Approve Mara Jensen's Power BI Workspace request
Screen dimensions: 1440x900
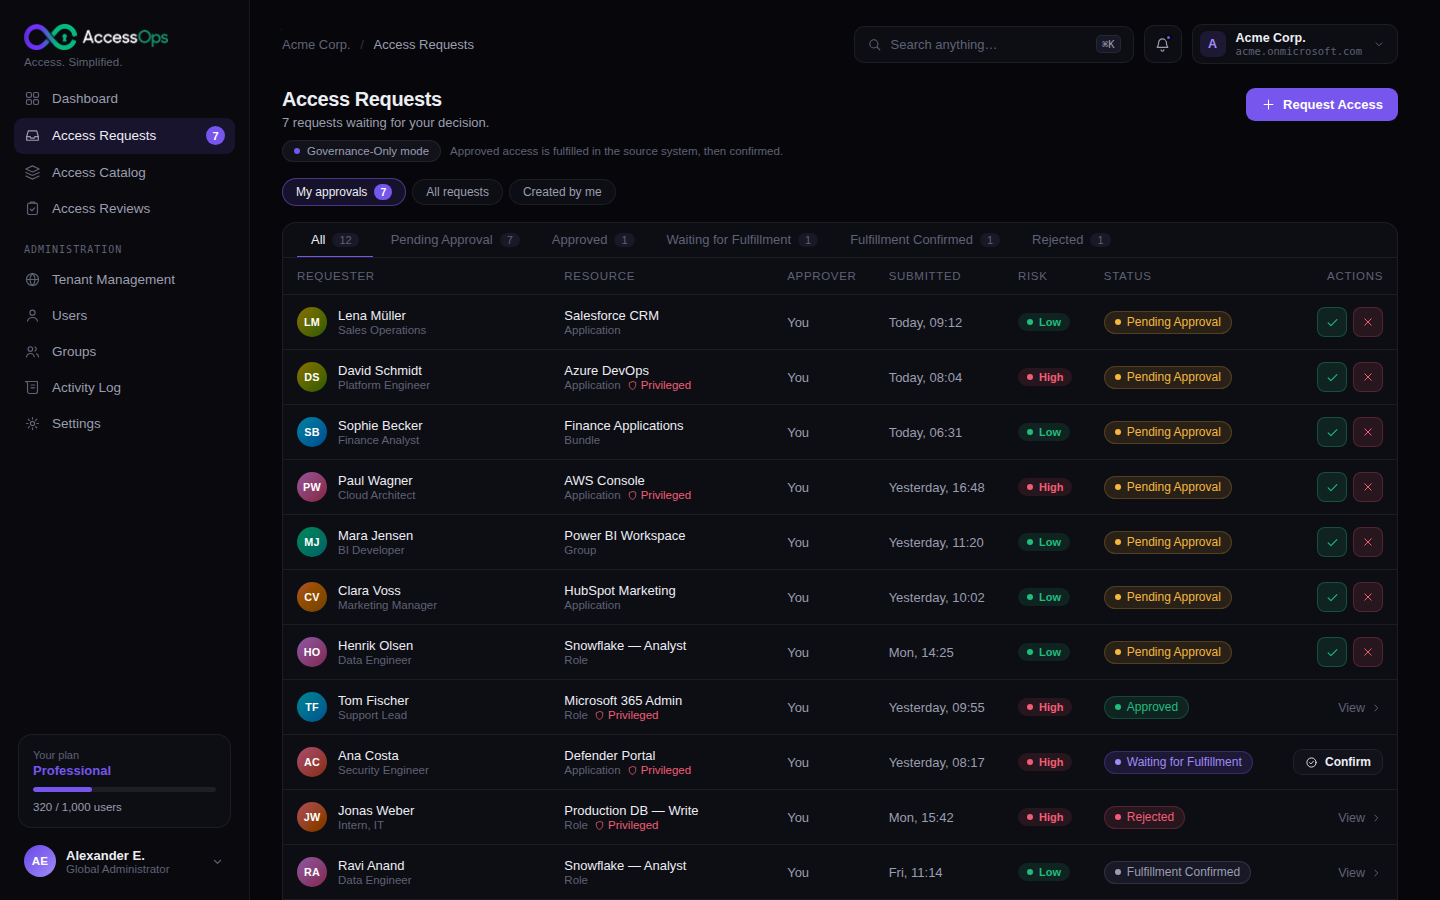pos(1332,542)
